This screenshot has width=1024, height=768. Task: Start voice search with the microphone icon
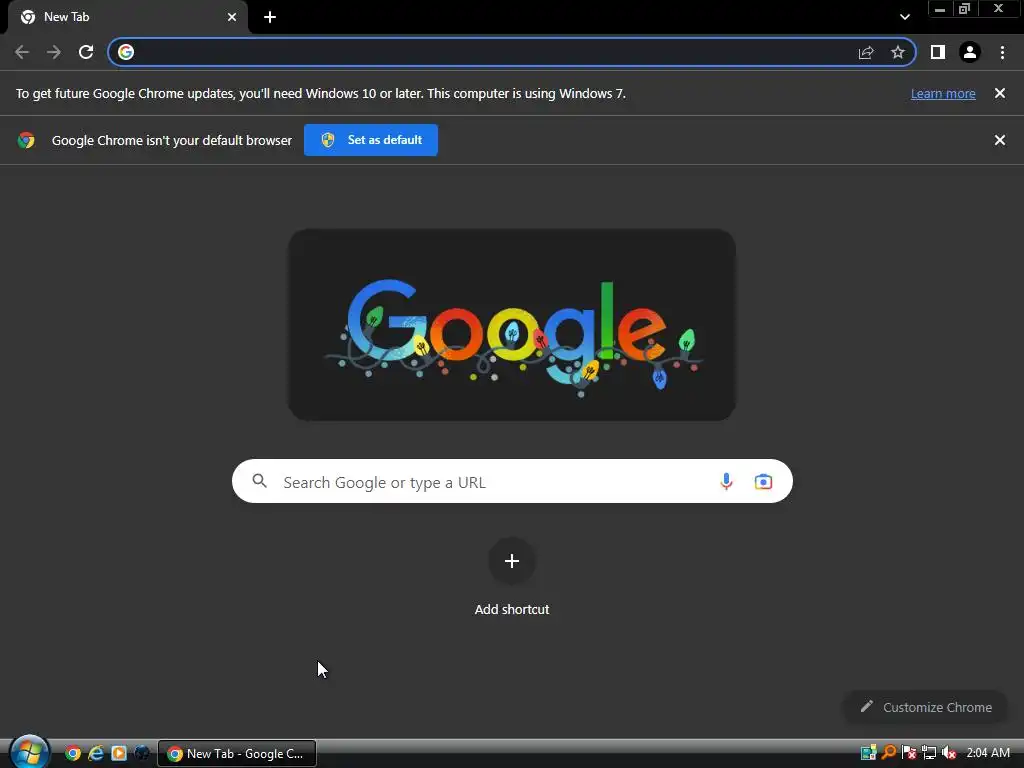tap(726, 482)
